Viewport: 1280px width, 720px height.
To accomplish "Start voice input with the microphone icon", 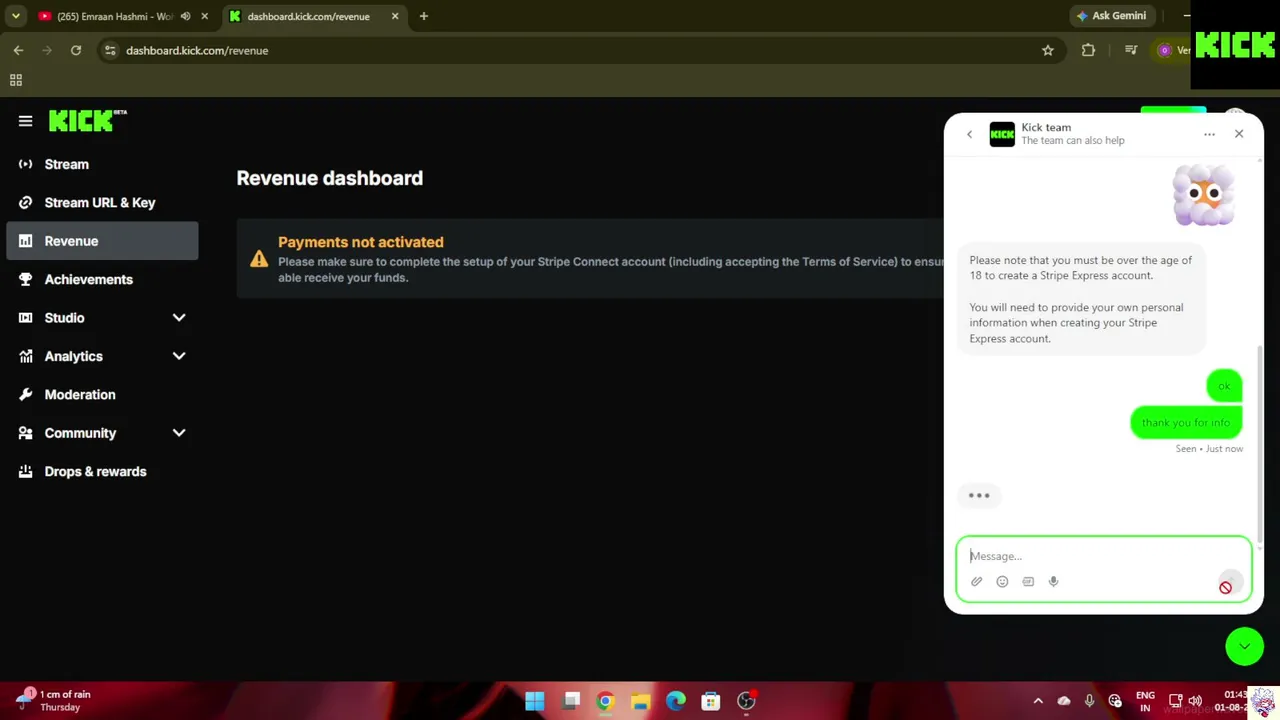I will click(1053, 581).
